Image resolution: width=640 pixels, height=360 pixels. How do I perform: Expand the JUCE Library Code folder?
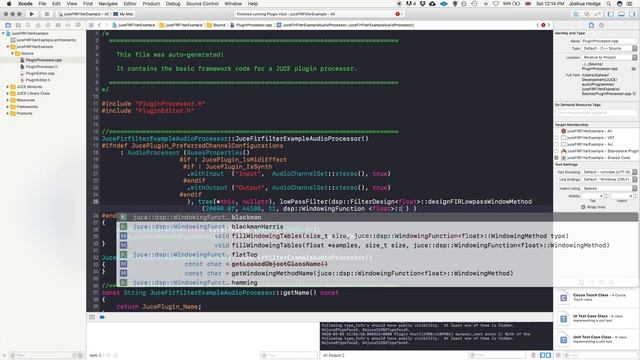pos(8,93)
